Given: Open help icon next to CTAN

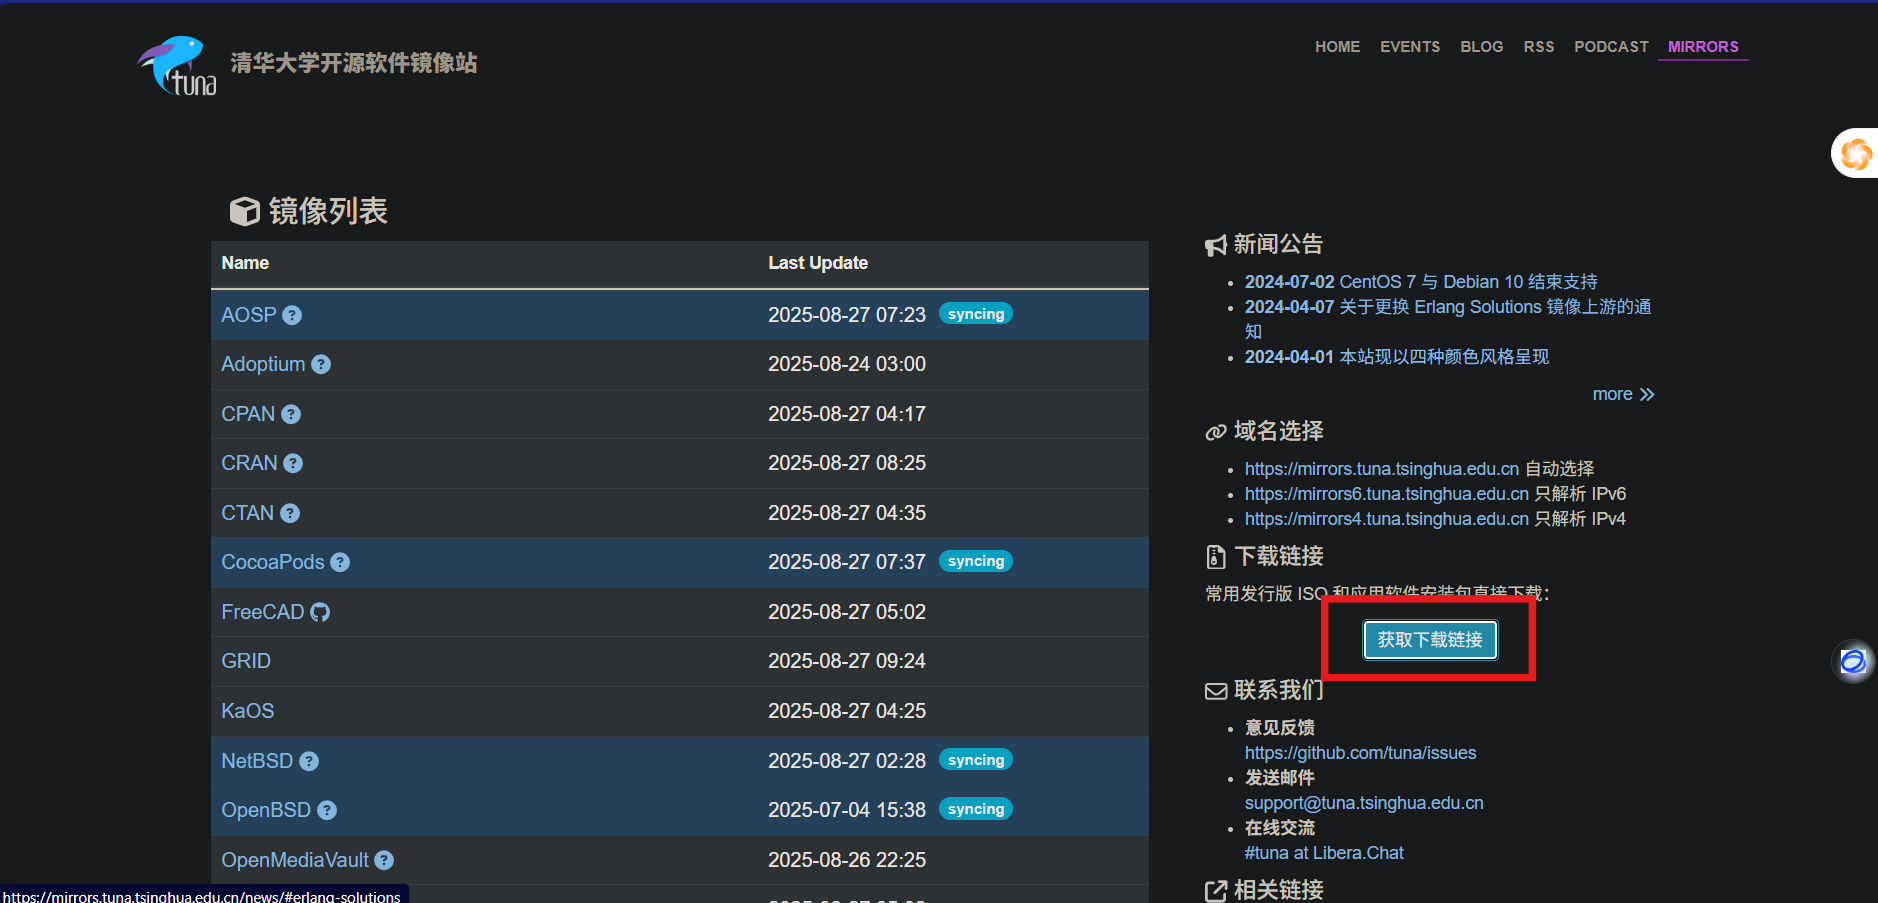Looking at the screenshot, I should coord(290,513).
